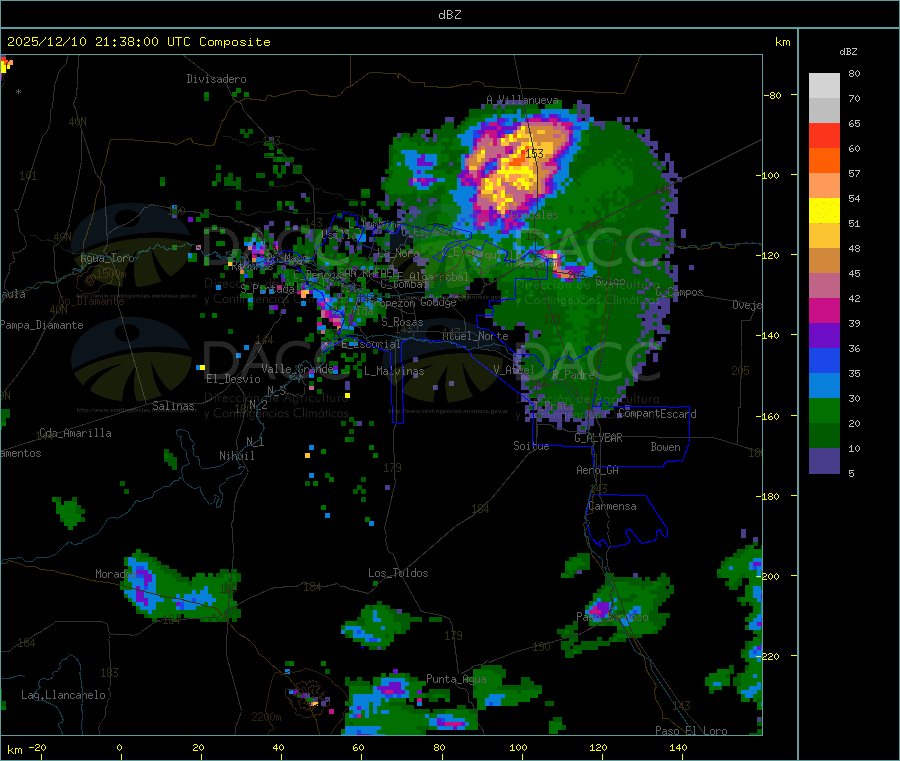Click the Soitue map label
Viewport: 900px width, 761px height.
(531, 446)
